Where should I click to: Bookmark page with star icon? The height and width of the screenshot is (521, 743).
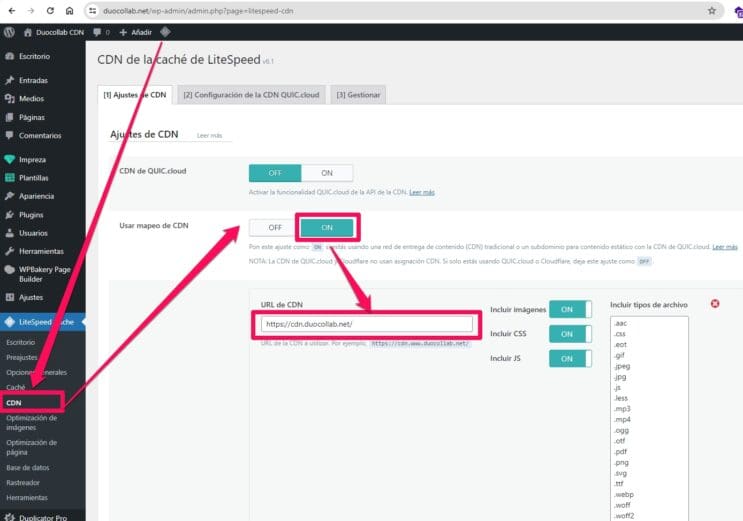pos(711,10)
